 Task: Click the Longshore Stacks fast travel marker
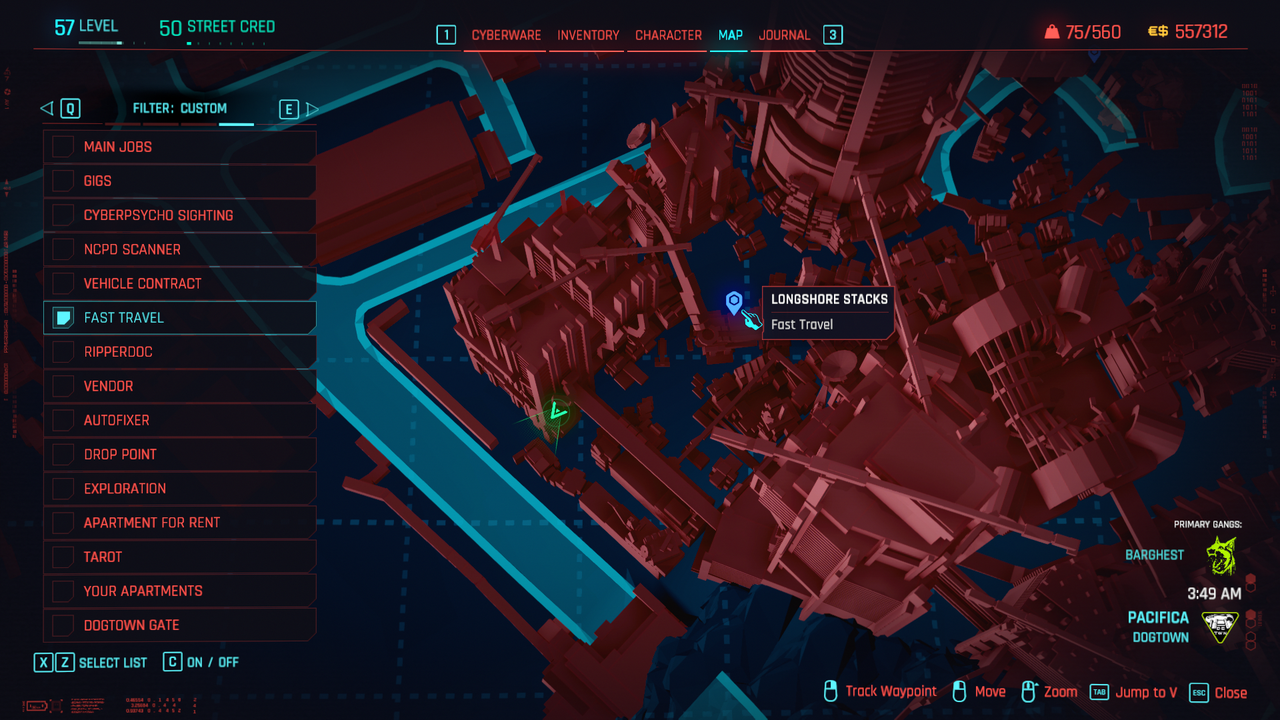[x=734, y=301]
